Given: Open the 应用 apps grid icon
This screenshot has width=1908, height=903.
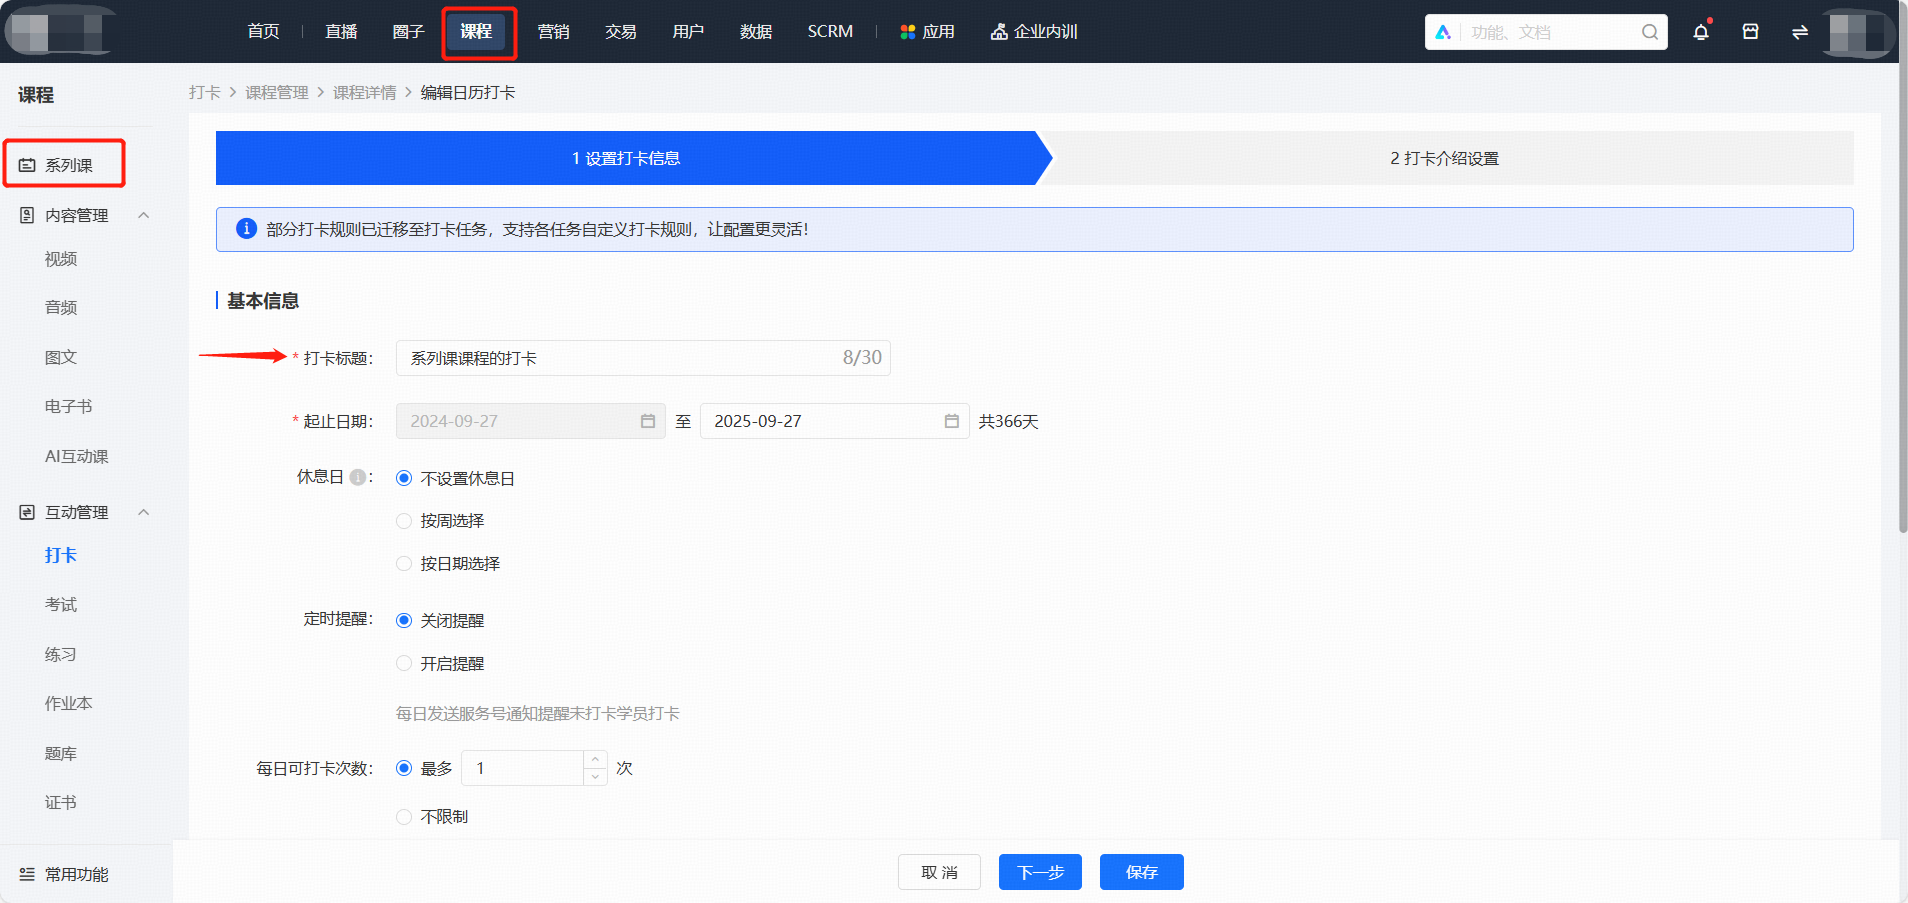Looking at the screenshot, I should [908, 32].
